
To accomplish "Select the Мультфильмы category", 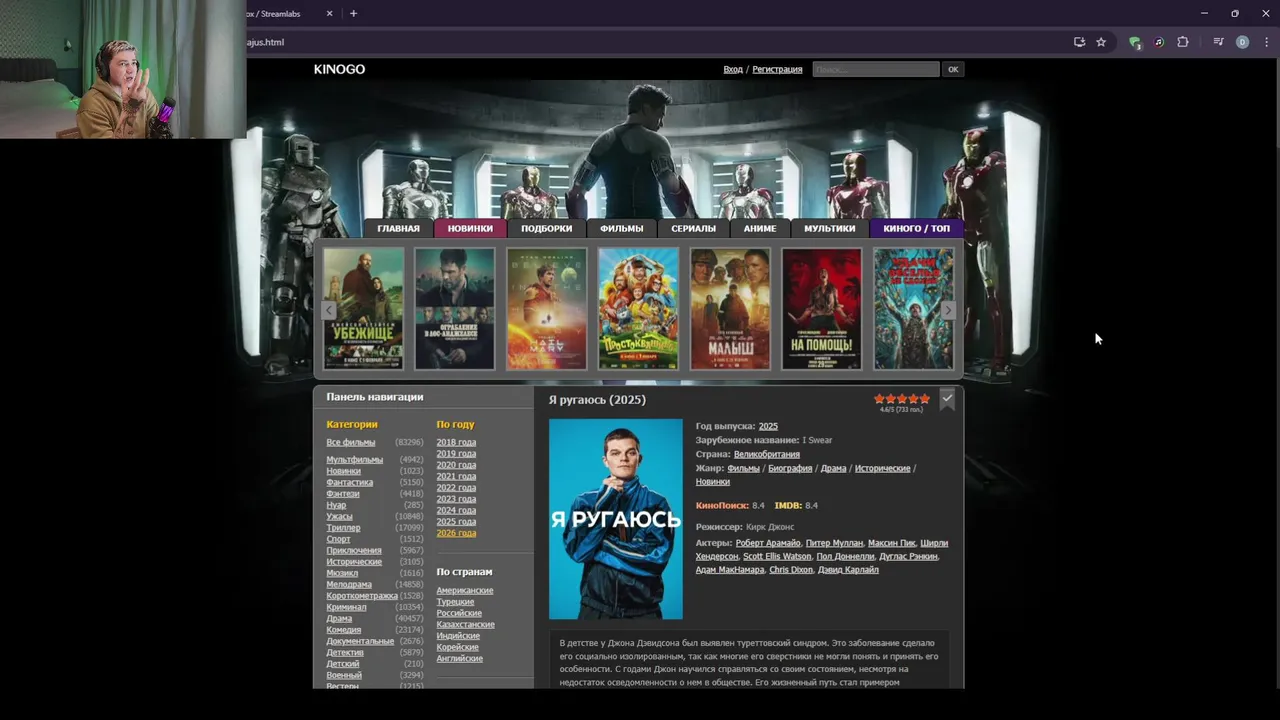I will click(x=354, y=460).
